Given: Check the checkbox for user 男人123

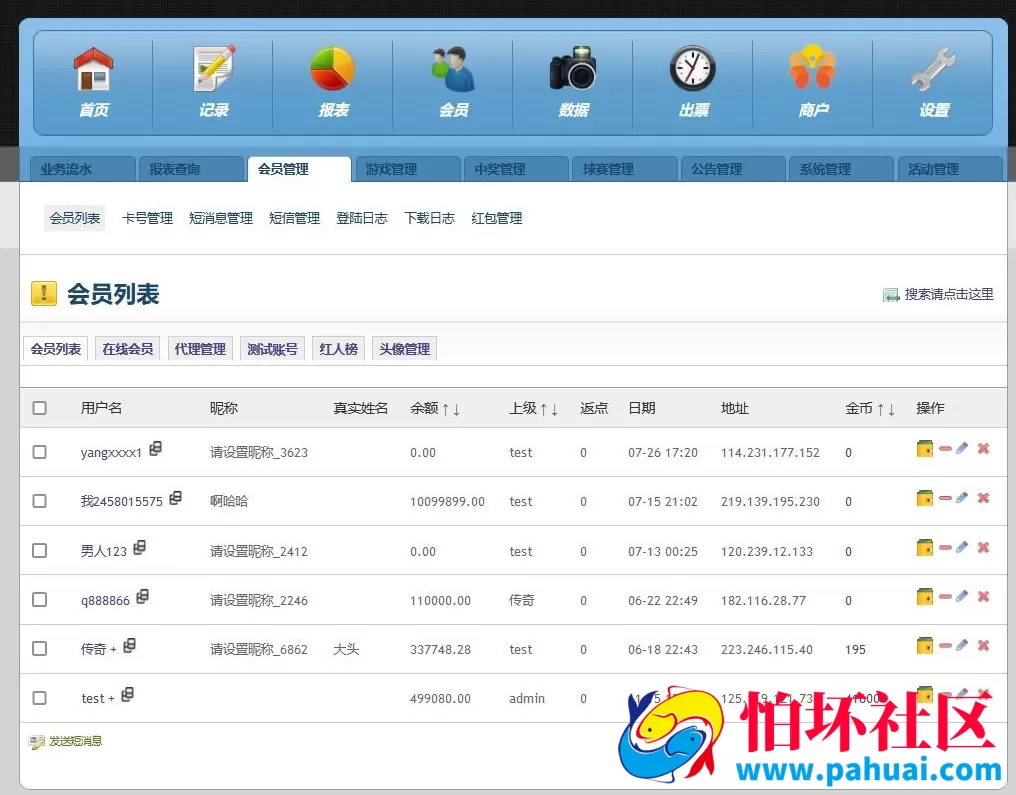Looking at the screenshot, I should click(39, 547).
